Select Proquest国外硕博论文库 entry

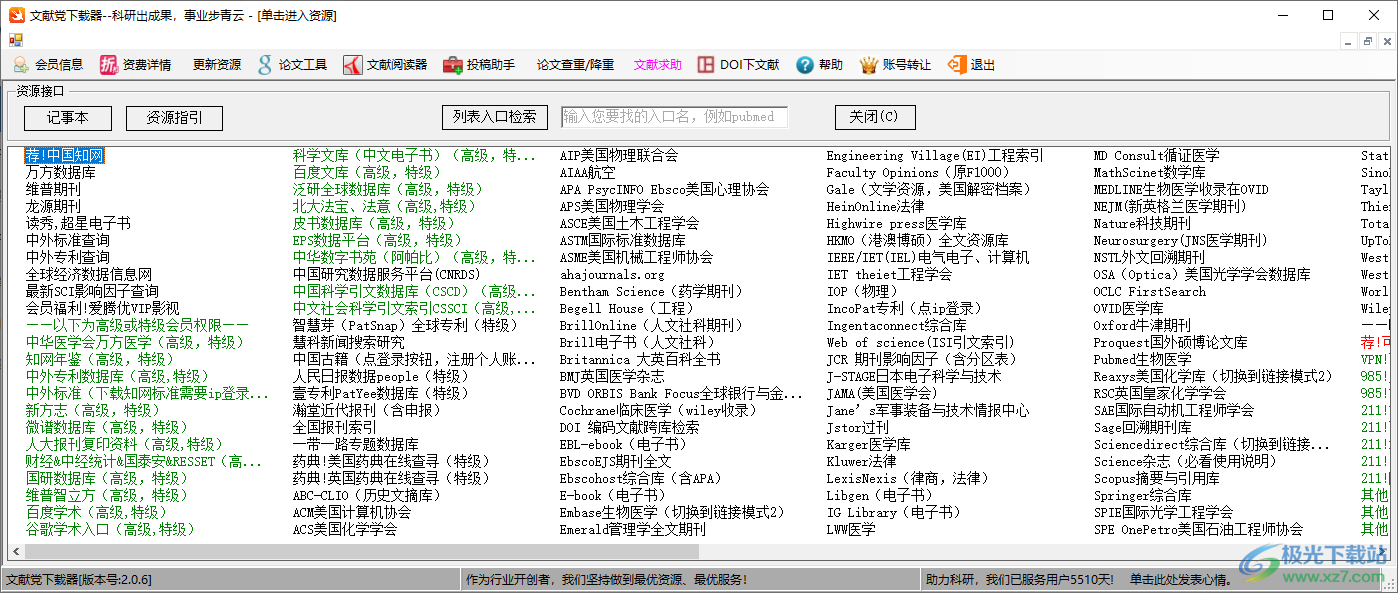point(1171,343)
